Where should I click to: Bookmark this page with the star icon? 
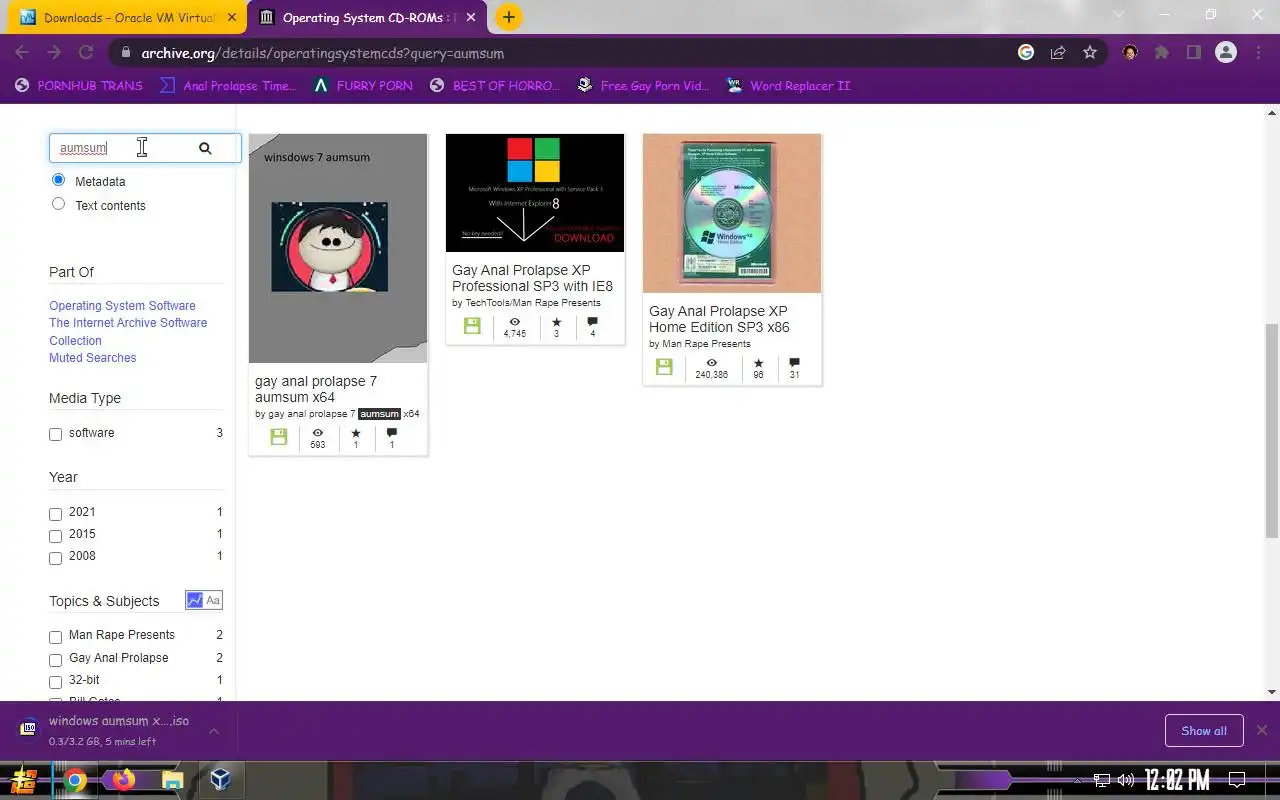(x=1090, y=53)
